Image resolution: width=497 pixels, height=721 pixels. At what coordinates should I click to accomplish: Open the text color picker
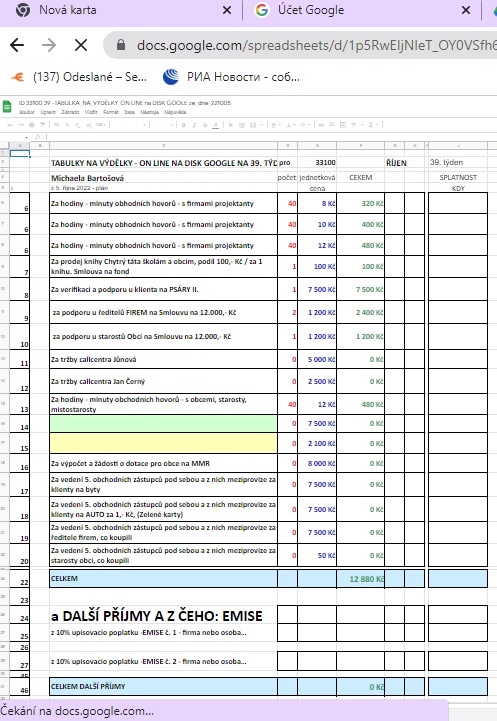[x=216, y=125]
